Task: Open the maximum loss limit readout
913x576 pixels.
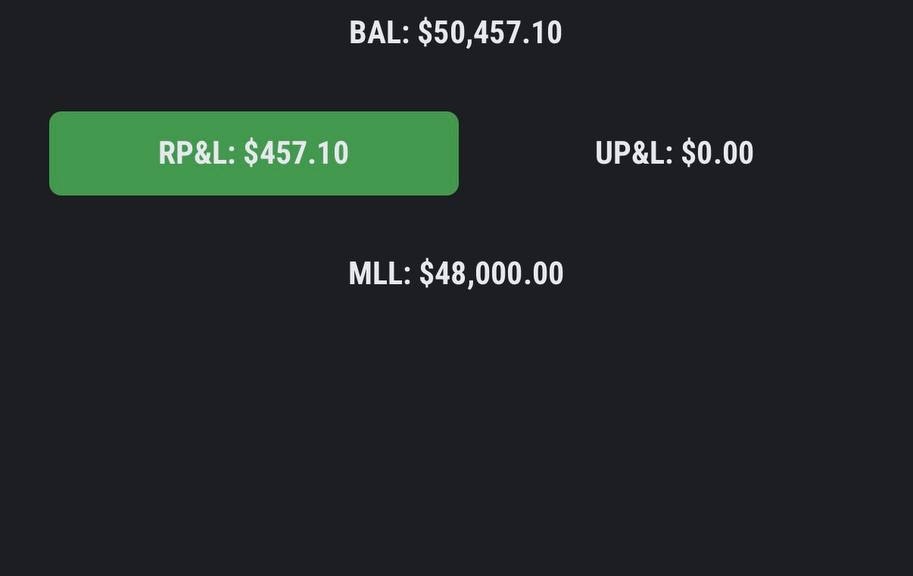Action: 456,274
